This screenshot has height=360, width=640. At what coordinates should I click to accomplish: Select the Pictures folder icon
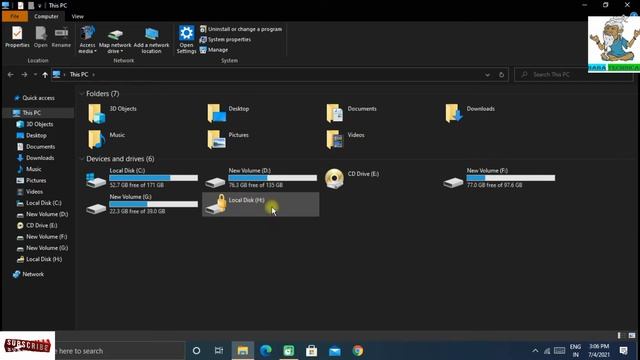[x=216, y=139]
